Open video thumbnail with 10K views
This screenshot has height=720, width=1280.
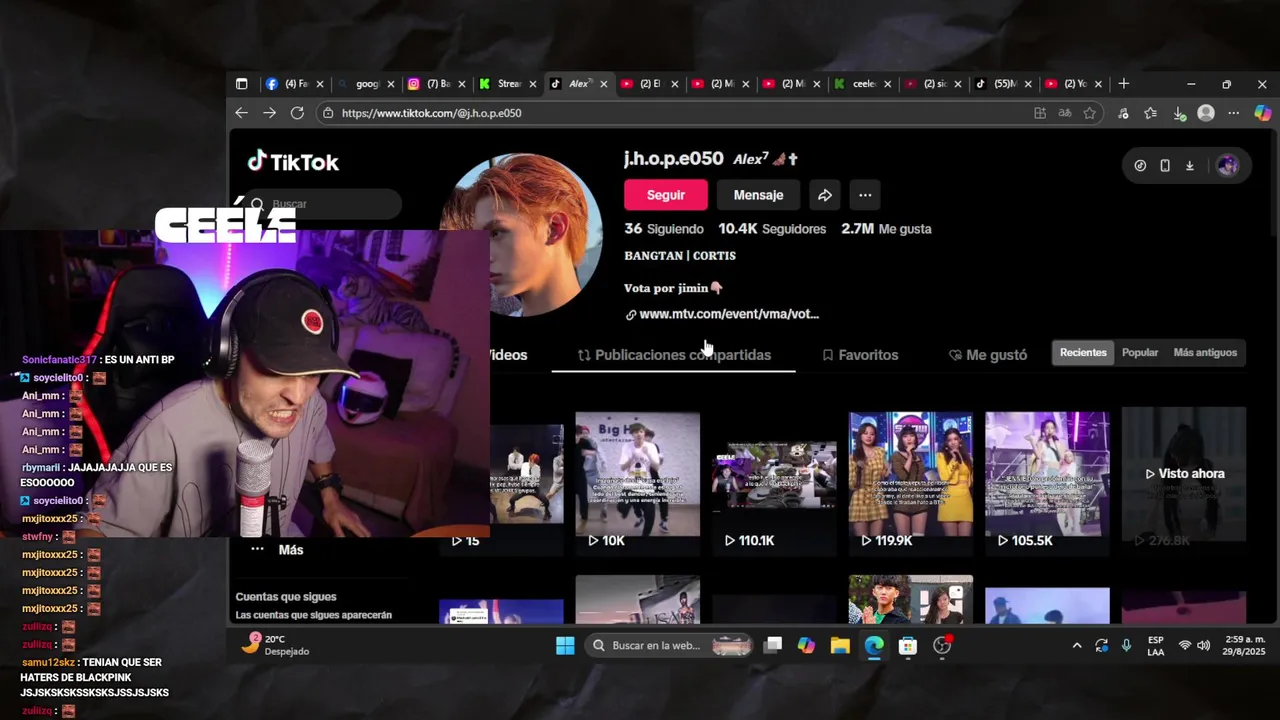coord(637,482)
